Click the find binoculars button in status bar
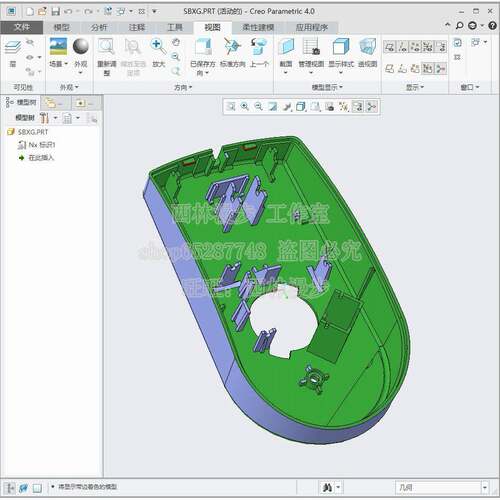 pos(327,488)
